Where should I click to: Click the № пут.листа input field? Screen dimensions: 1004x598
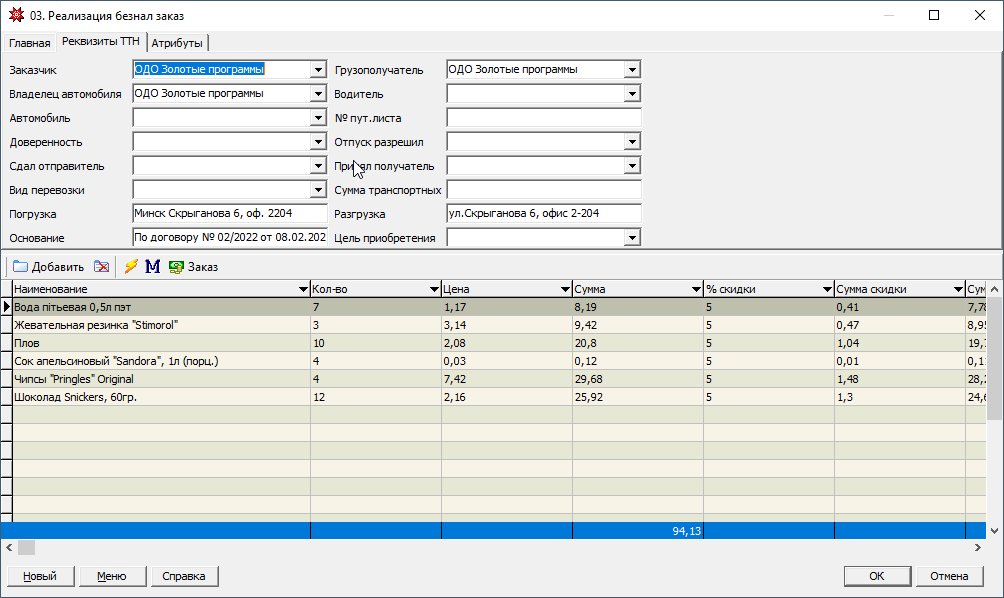[x=543, y=118]
